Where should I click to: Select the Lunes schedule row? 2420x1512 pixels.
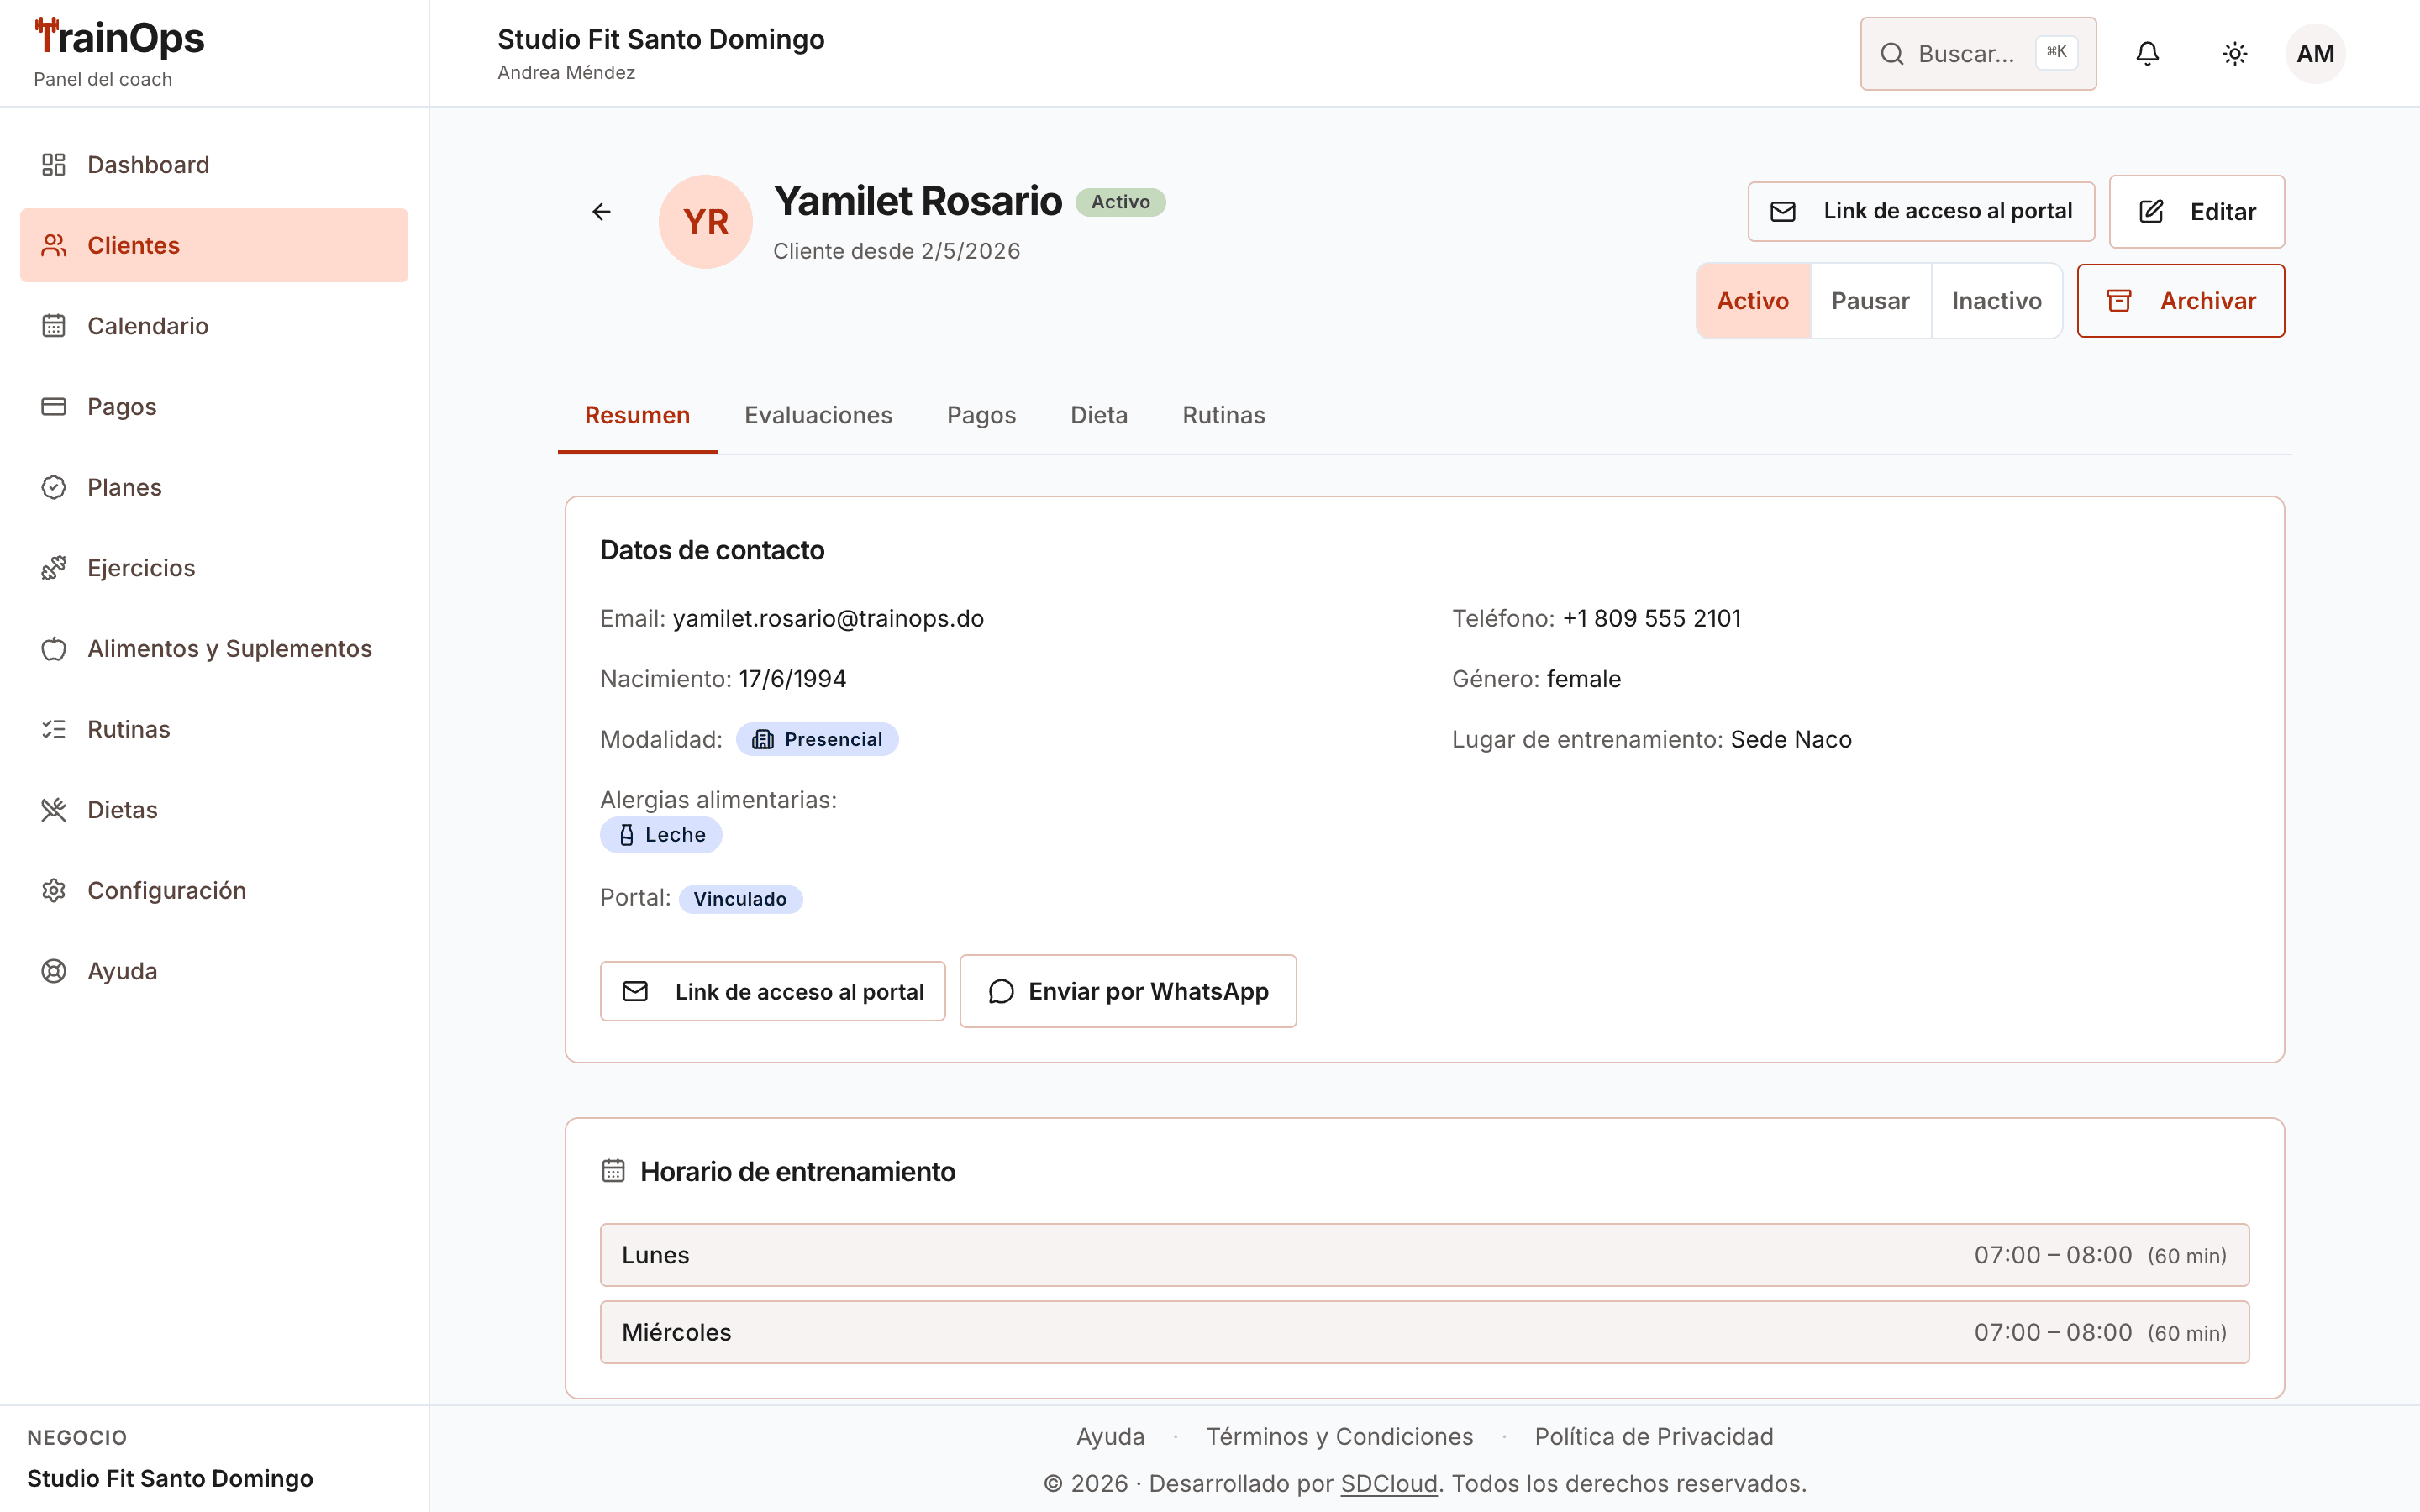pyautogui.click(x=1424, y=1255)
